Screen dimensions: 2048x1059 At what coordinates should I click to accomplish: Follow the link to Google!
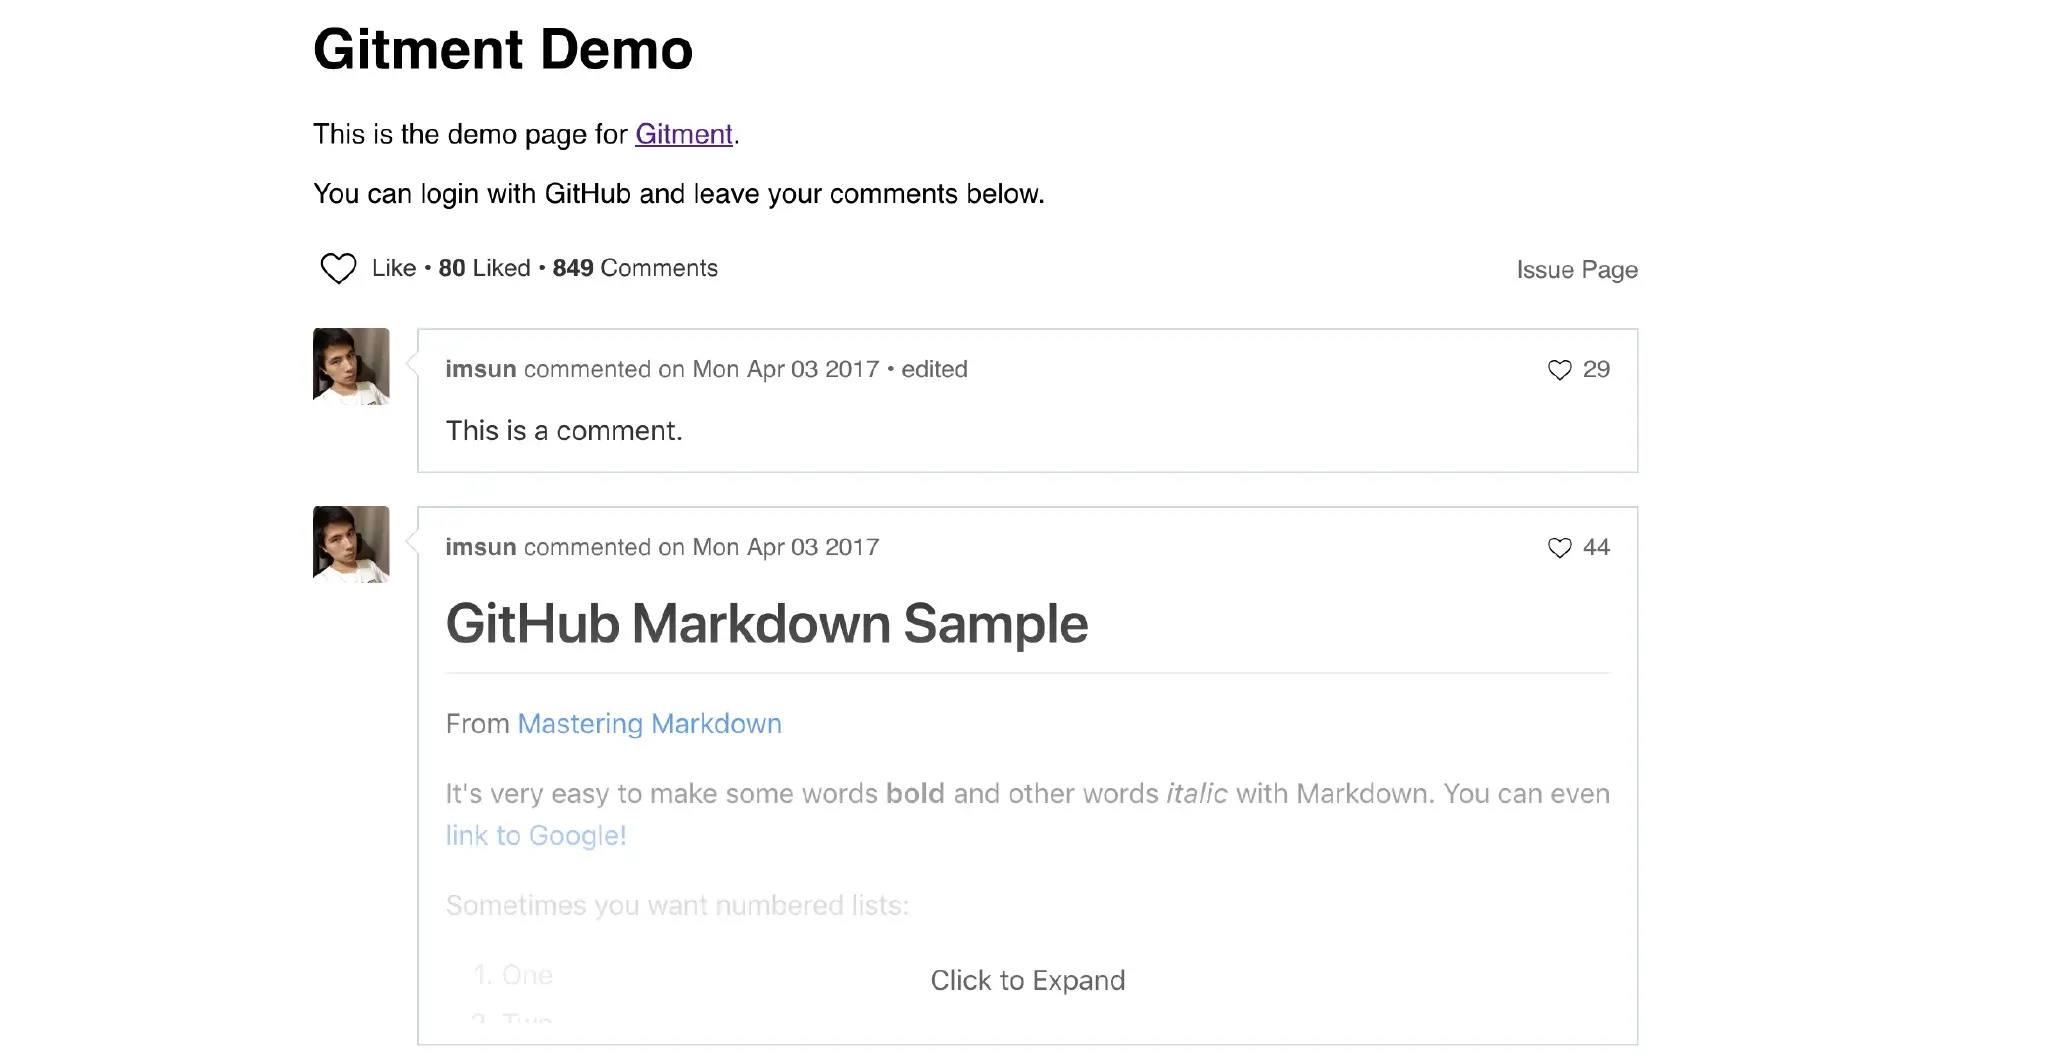pos(536,835)
